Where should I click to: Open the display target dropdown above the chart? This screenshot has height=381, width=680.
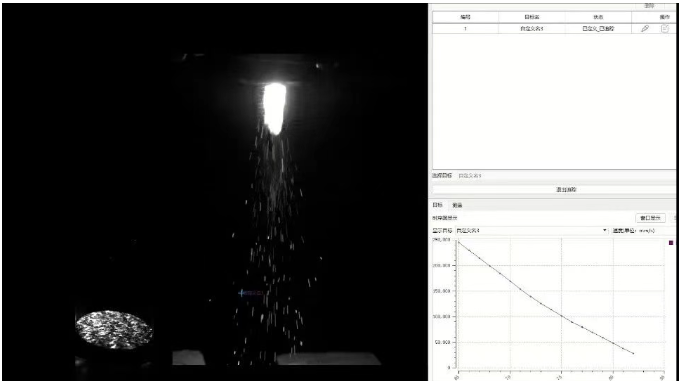(532, 231)
